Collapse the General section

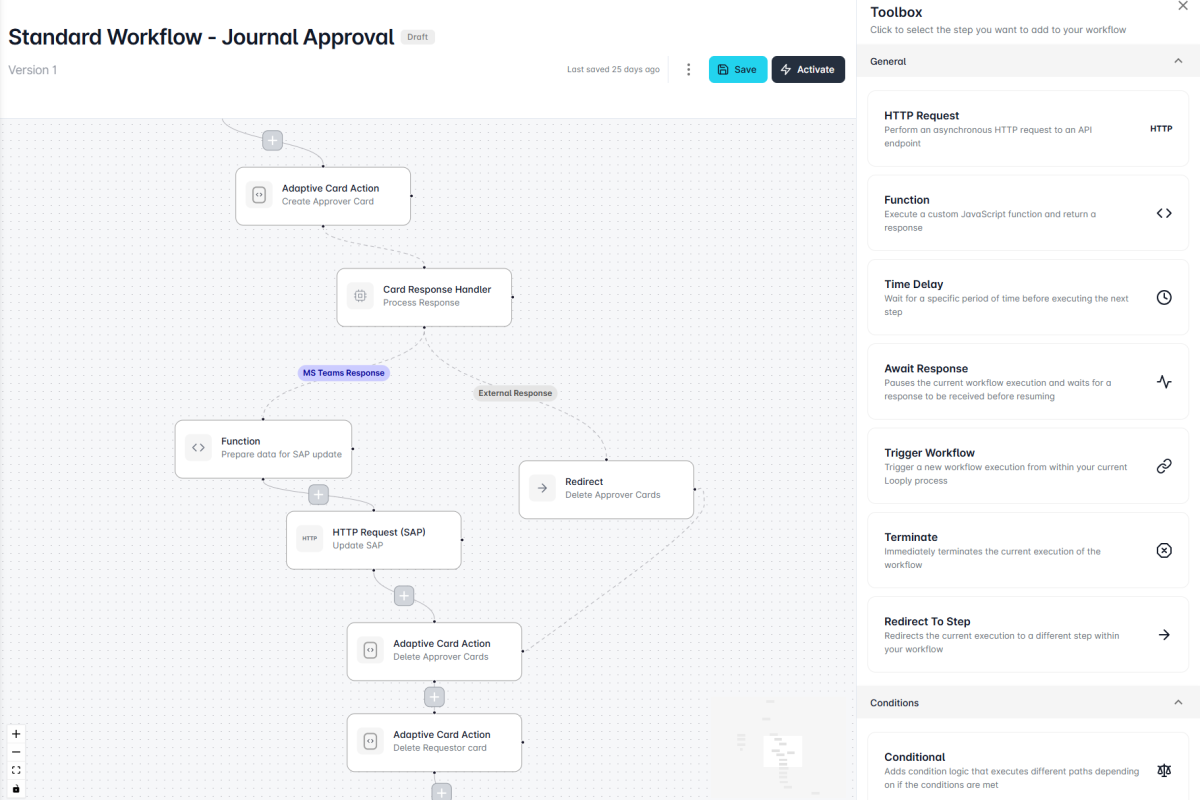[x=1177, y=61]
